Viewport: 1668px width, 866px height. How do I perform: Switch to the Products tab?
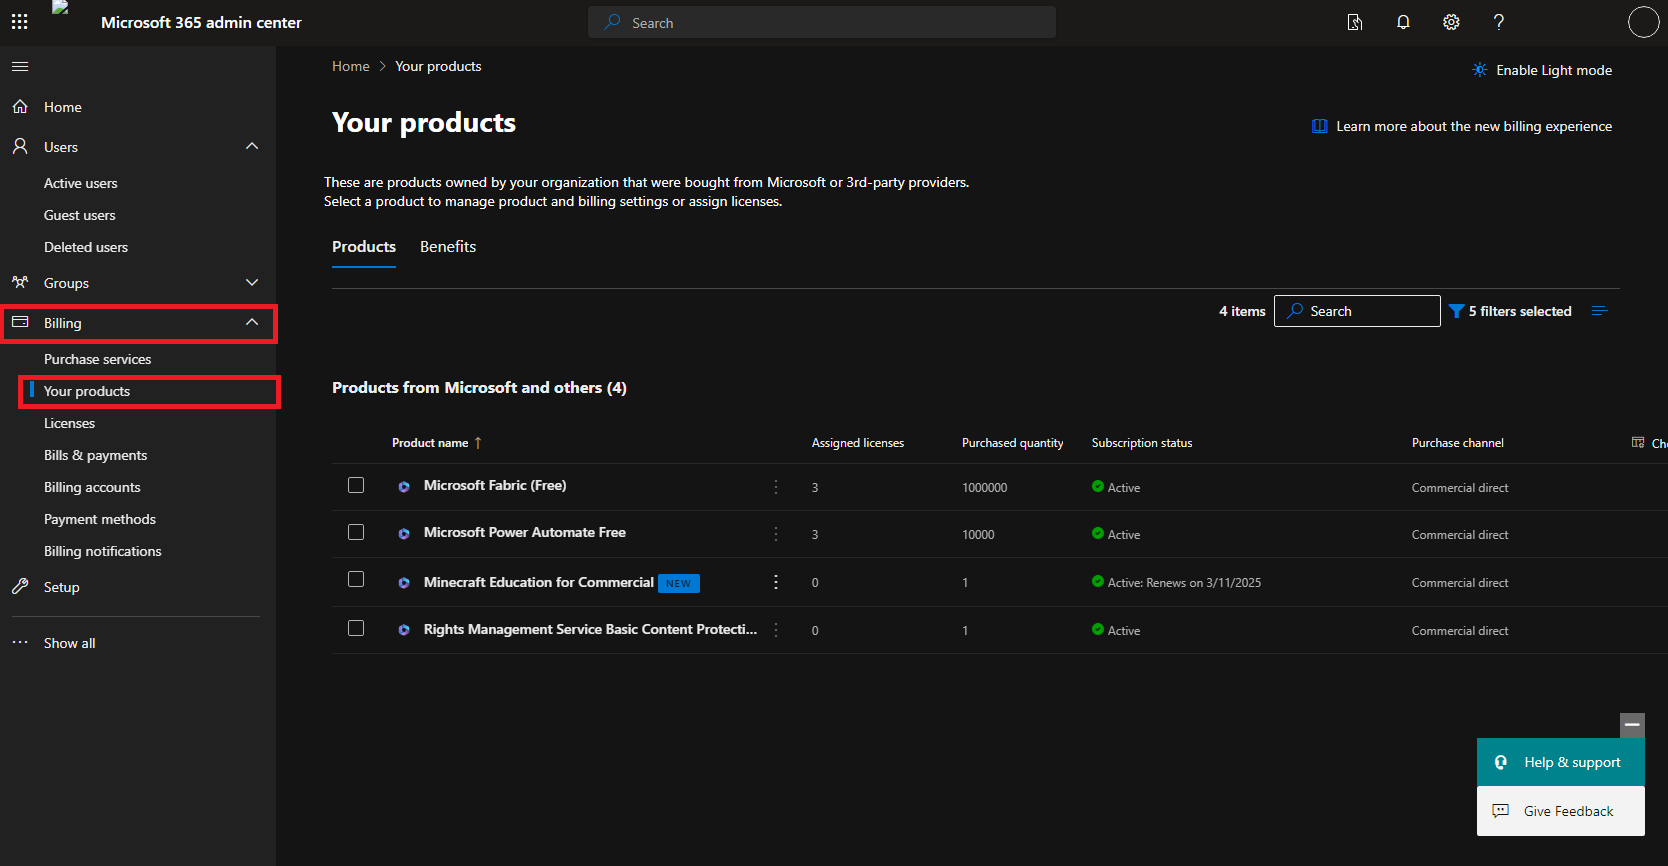pos(364,247)
